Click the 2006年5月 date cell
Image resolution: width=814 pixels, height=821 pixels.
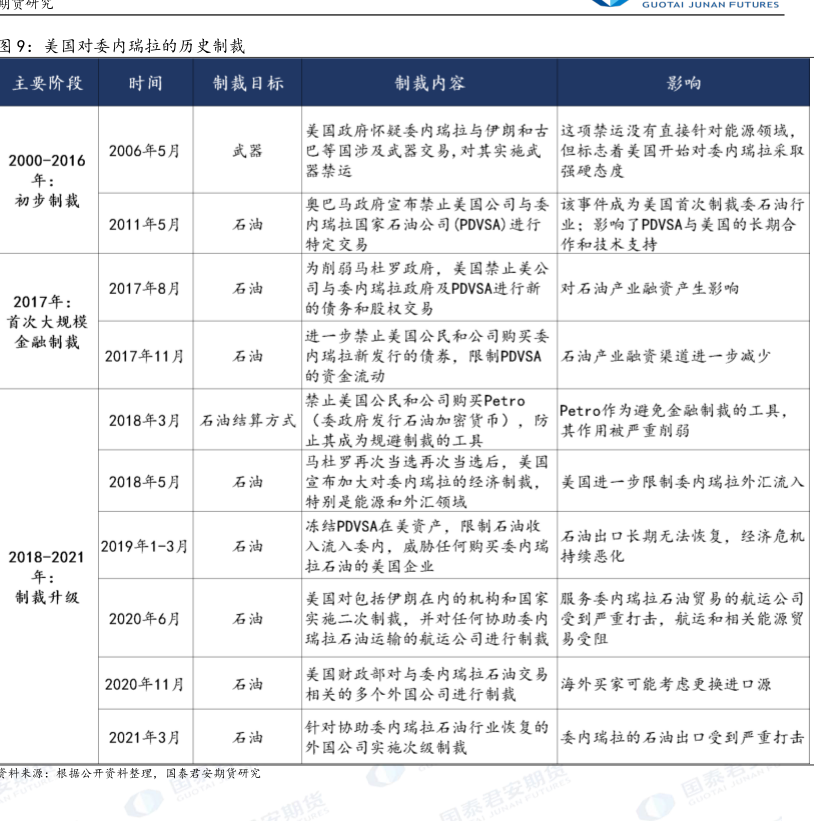tap(145, 150)
